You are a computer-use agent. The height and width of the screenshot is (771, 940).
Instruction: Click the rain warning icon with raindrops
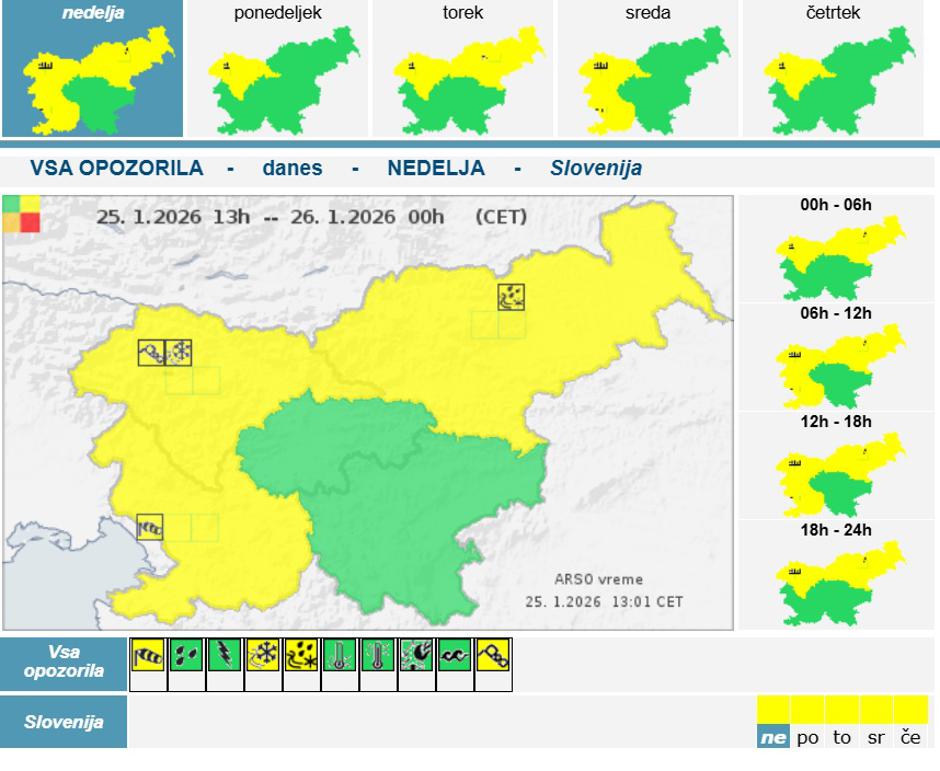pyautogui.click(x=186, y=655)
